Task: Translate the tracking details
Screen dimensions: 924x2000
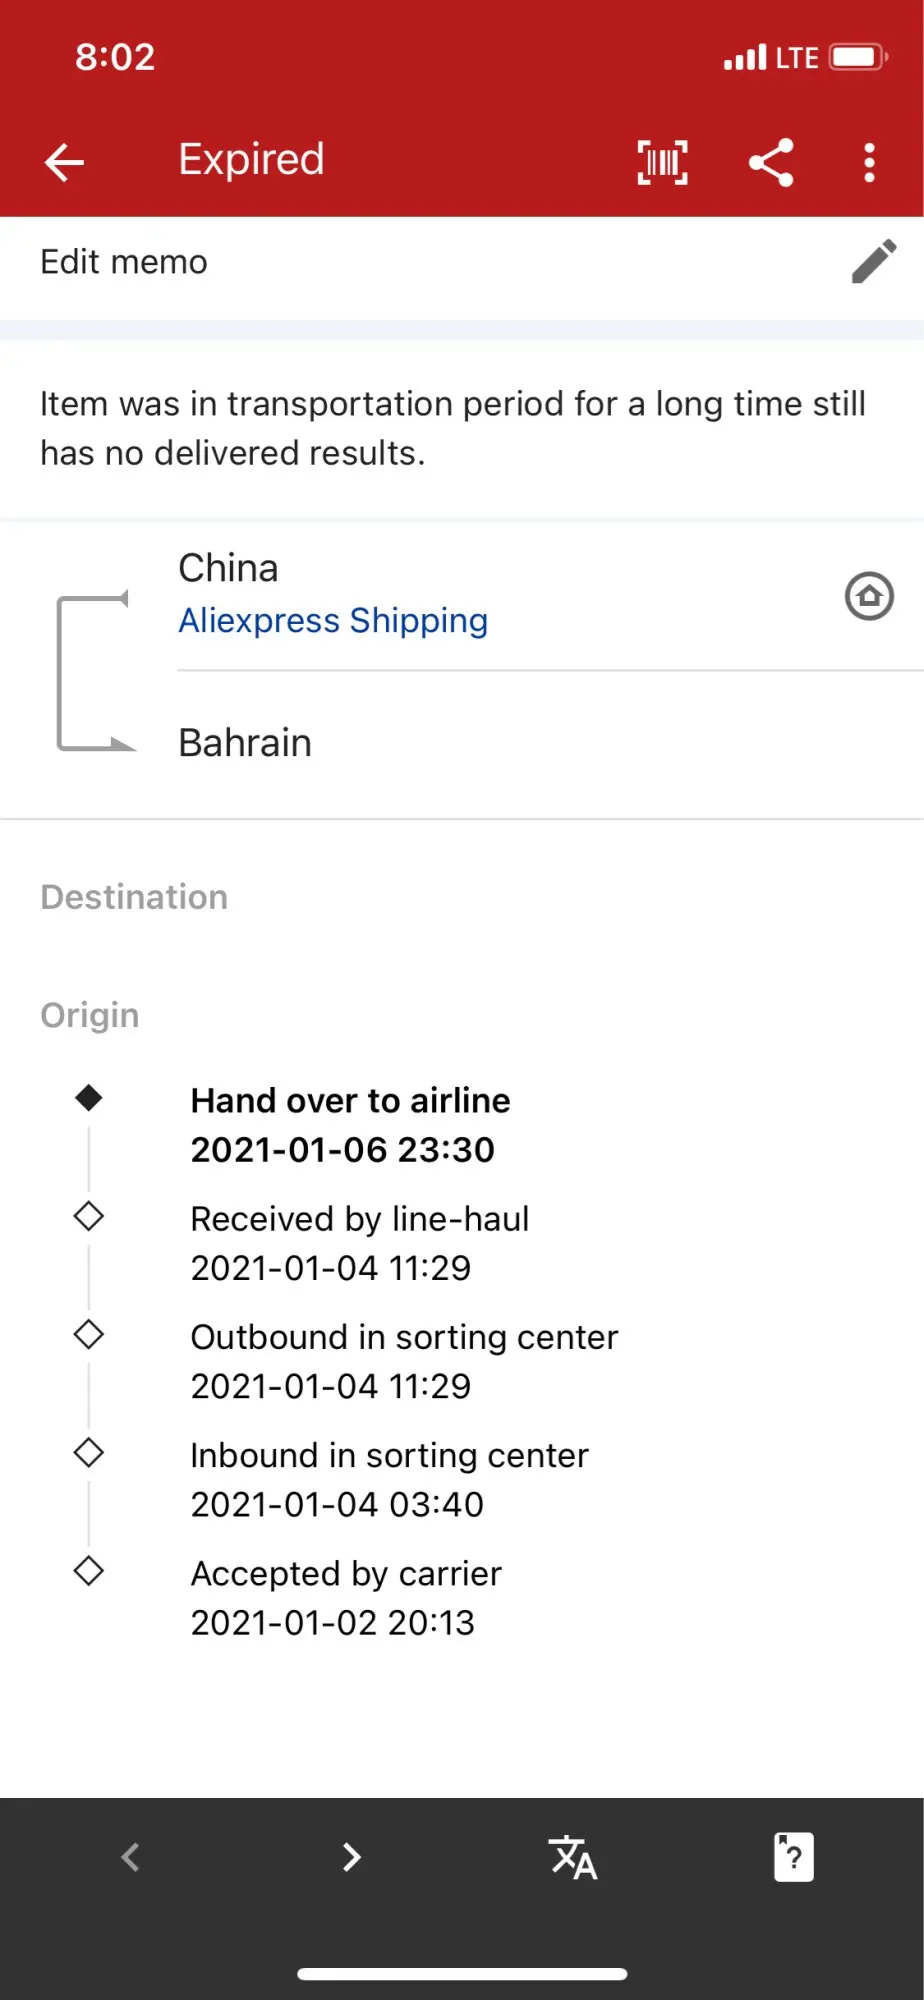Action: (x=573, y=1857)
